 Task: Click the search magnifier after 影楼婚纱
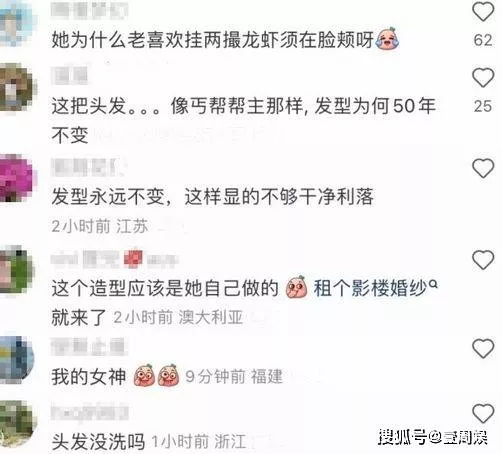(433, 284)
